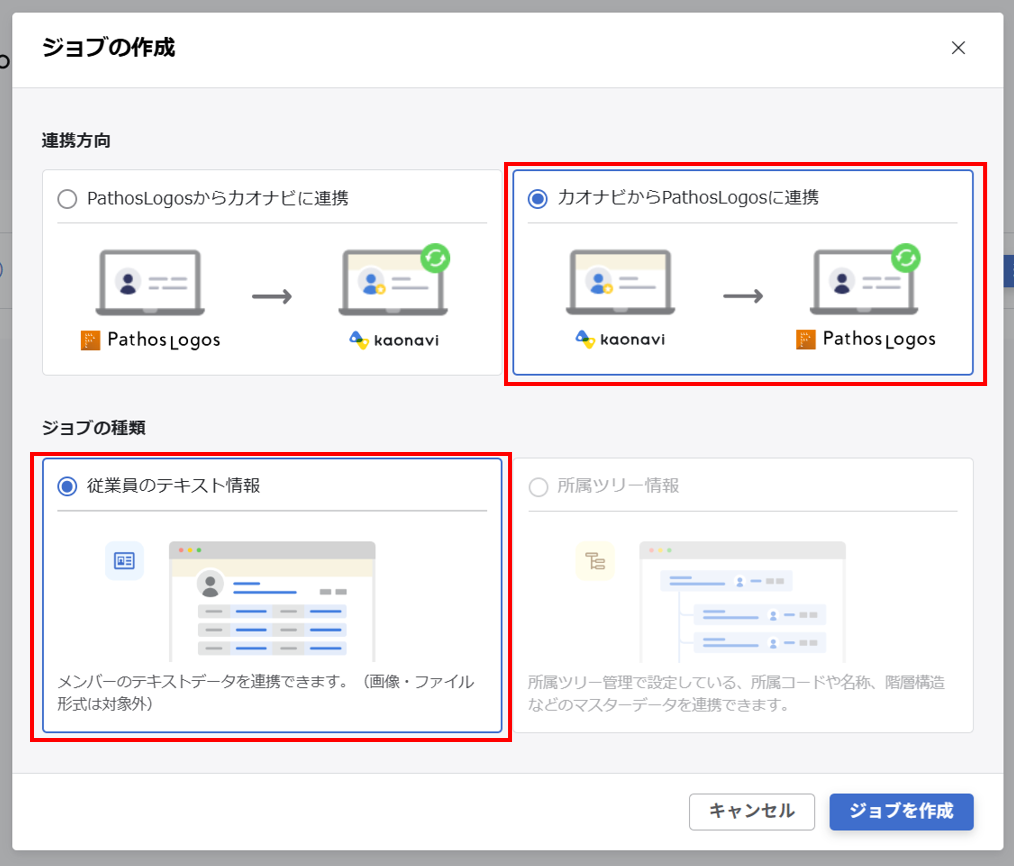
Task: Click kaonavi logo in left direction card
Action: pos(394,340)
